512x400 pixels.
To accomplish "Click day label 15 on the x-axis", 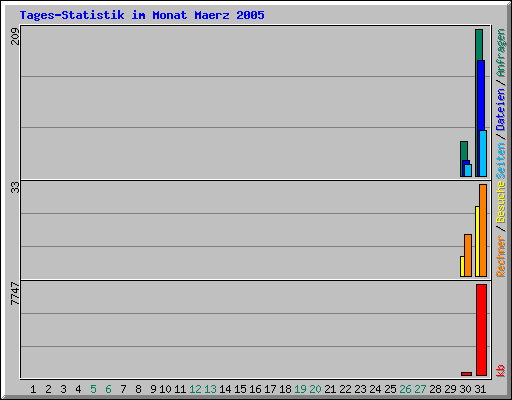I will 240,389.
